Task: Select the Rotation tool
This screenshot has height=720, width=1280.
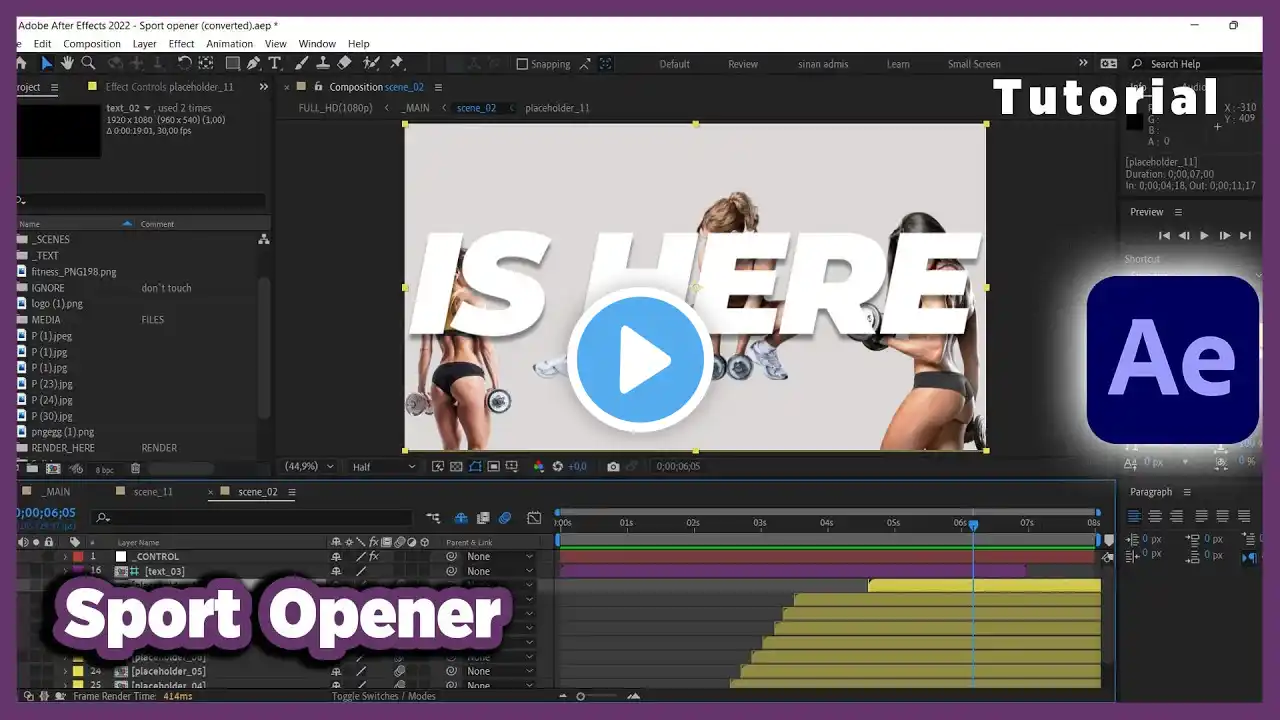Action: tap(184, 63)
